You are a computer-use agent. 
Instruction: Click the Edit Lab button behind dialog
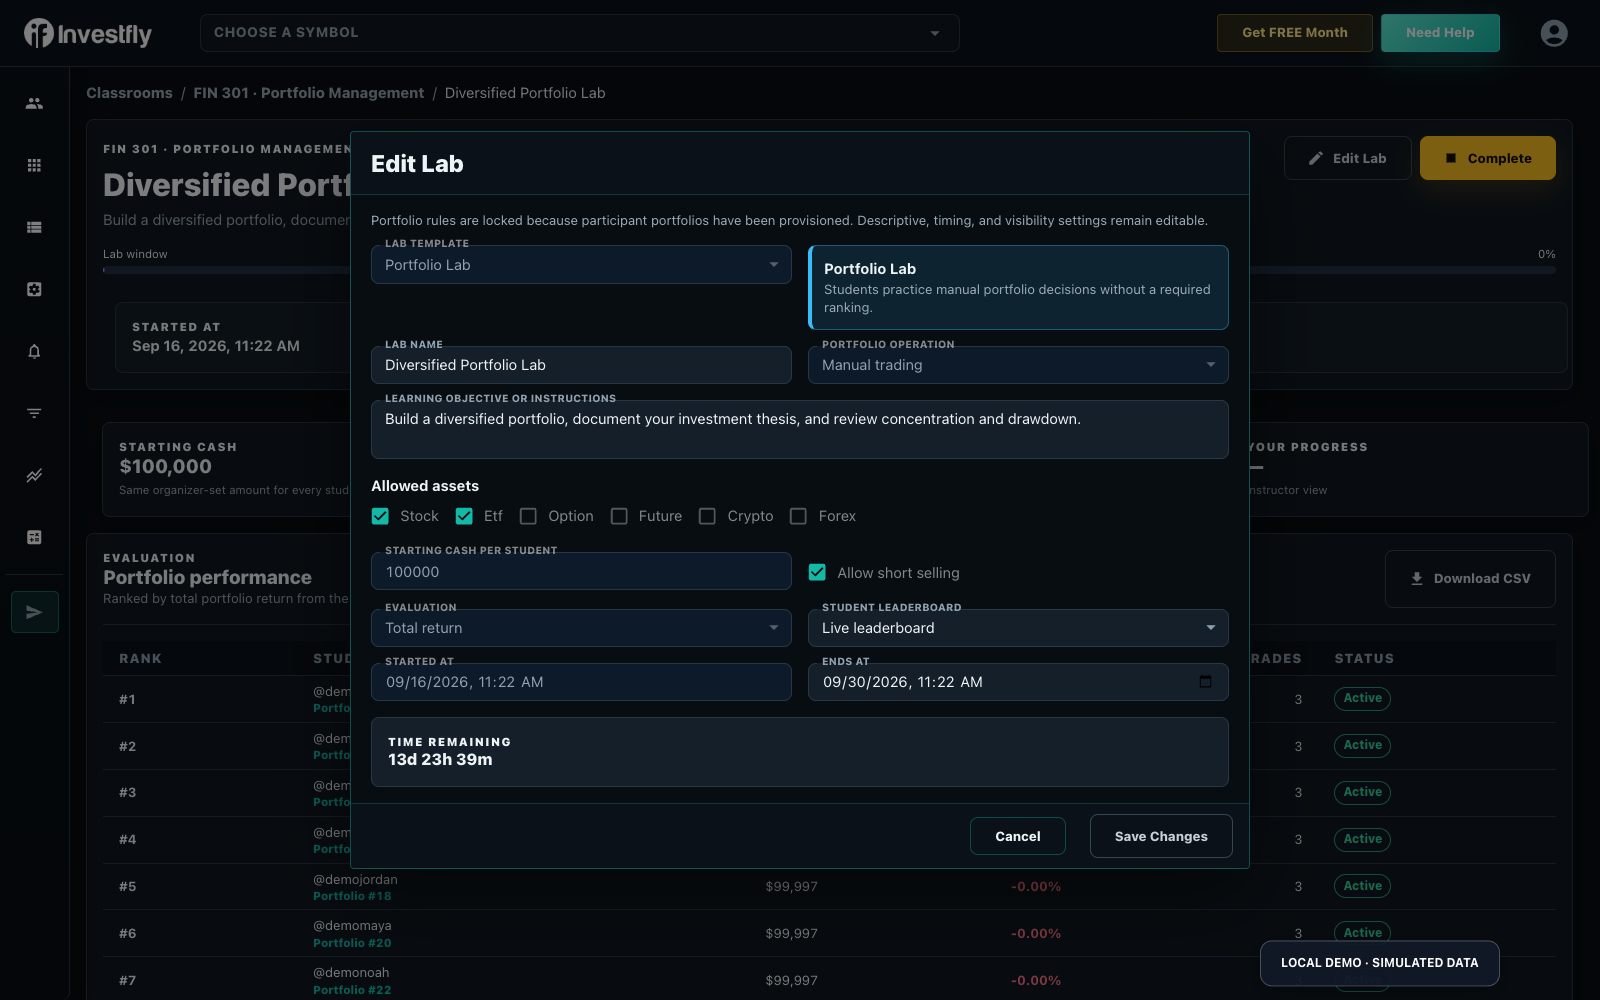tap(1348, 158)
